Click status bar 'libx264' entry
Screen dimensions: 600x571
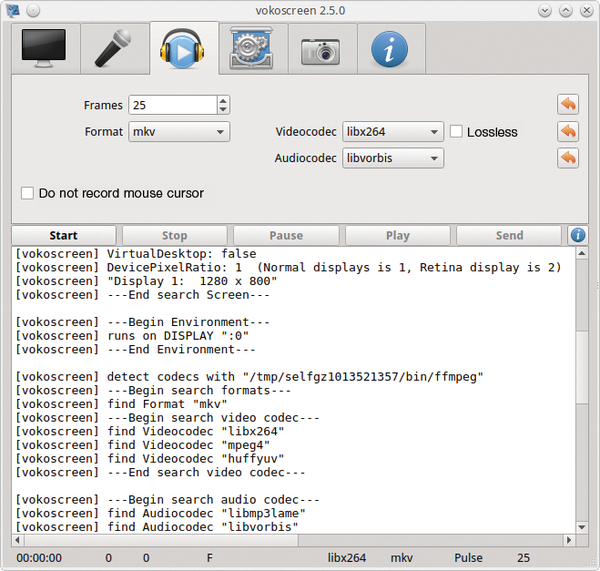347,558
